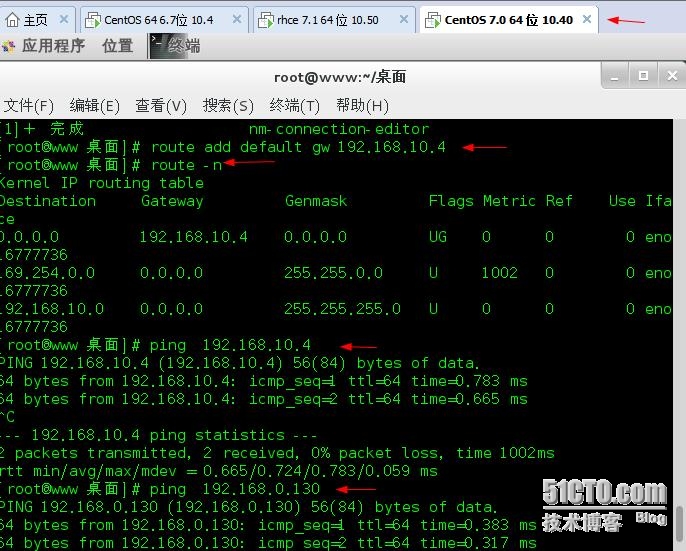Viewport: 686px width, 551px height.
Task: Click the 终端 terminal taskbar item
Action: pos(175,46)
